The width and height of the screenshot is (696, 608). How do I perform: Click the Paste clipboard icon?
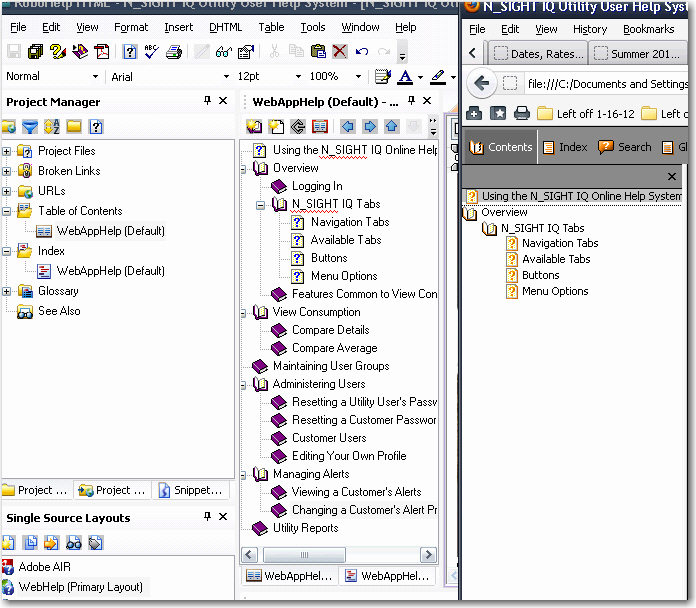318,52
